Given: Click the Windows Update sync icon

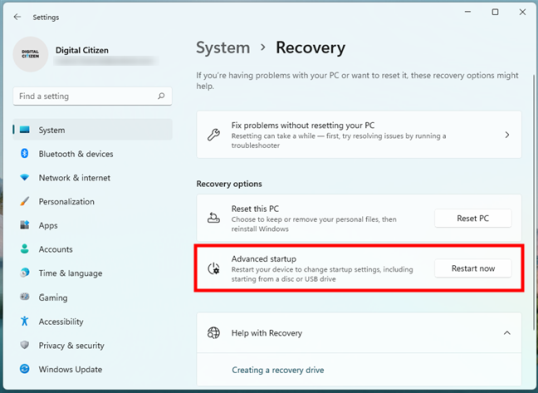Looking at the screenshot, I should click(25, 369).
